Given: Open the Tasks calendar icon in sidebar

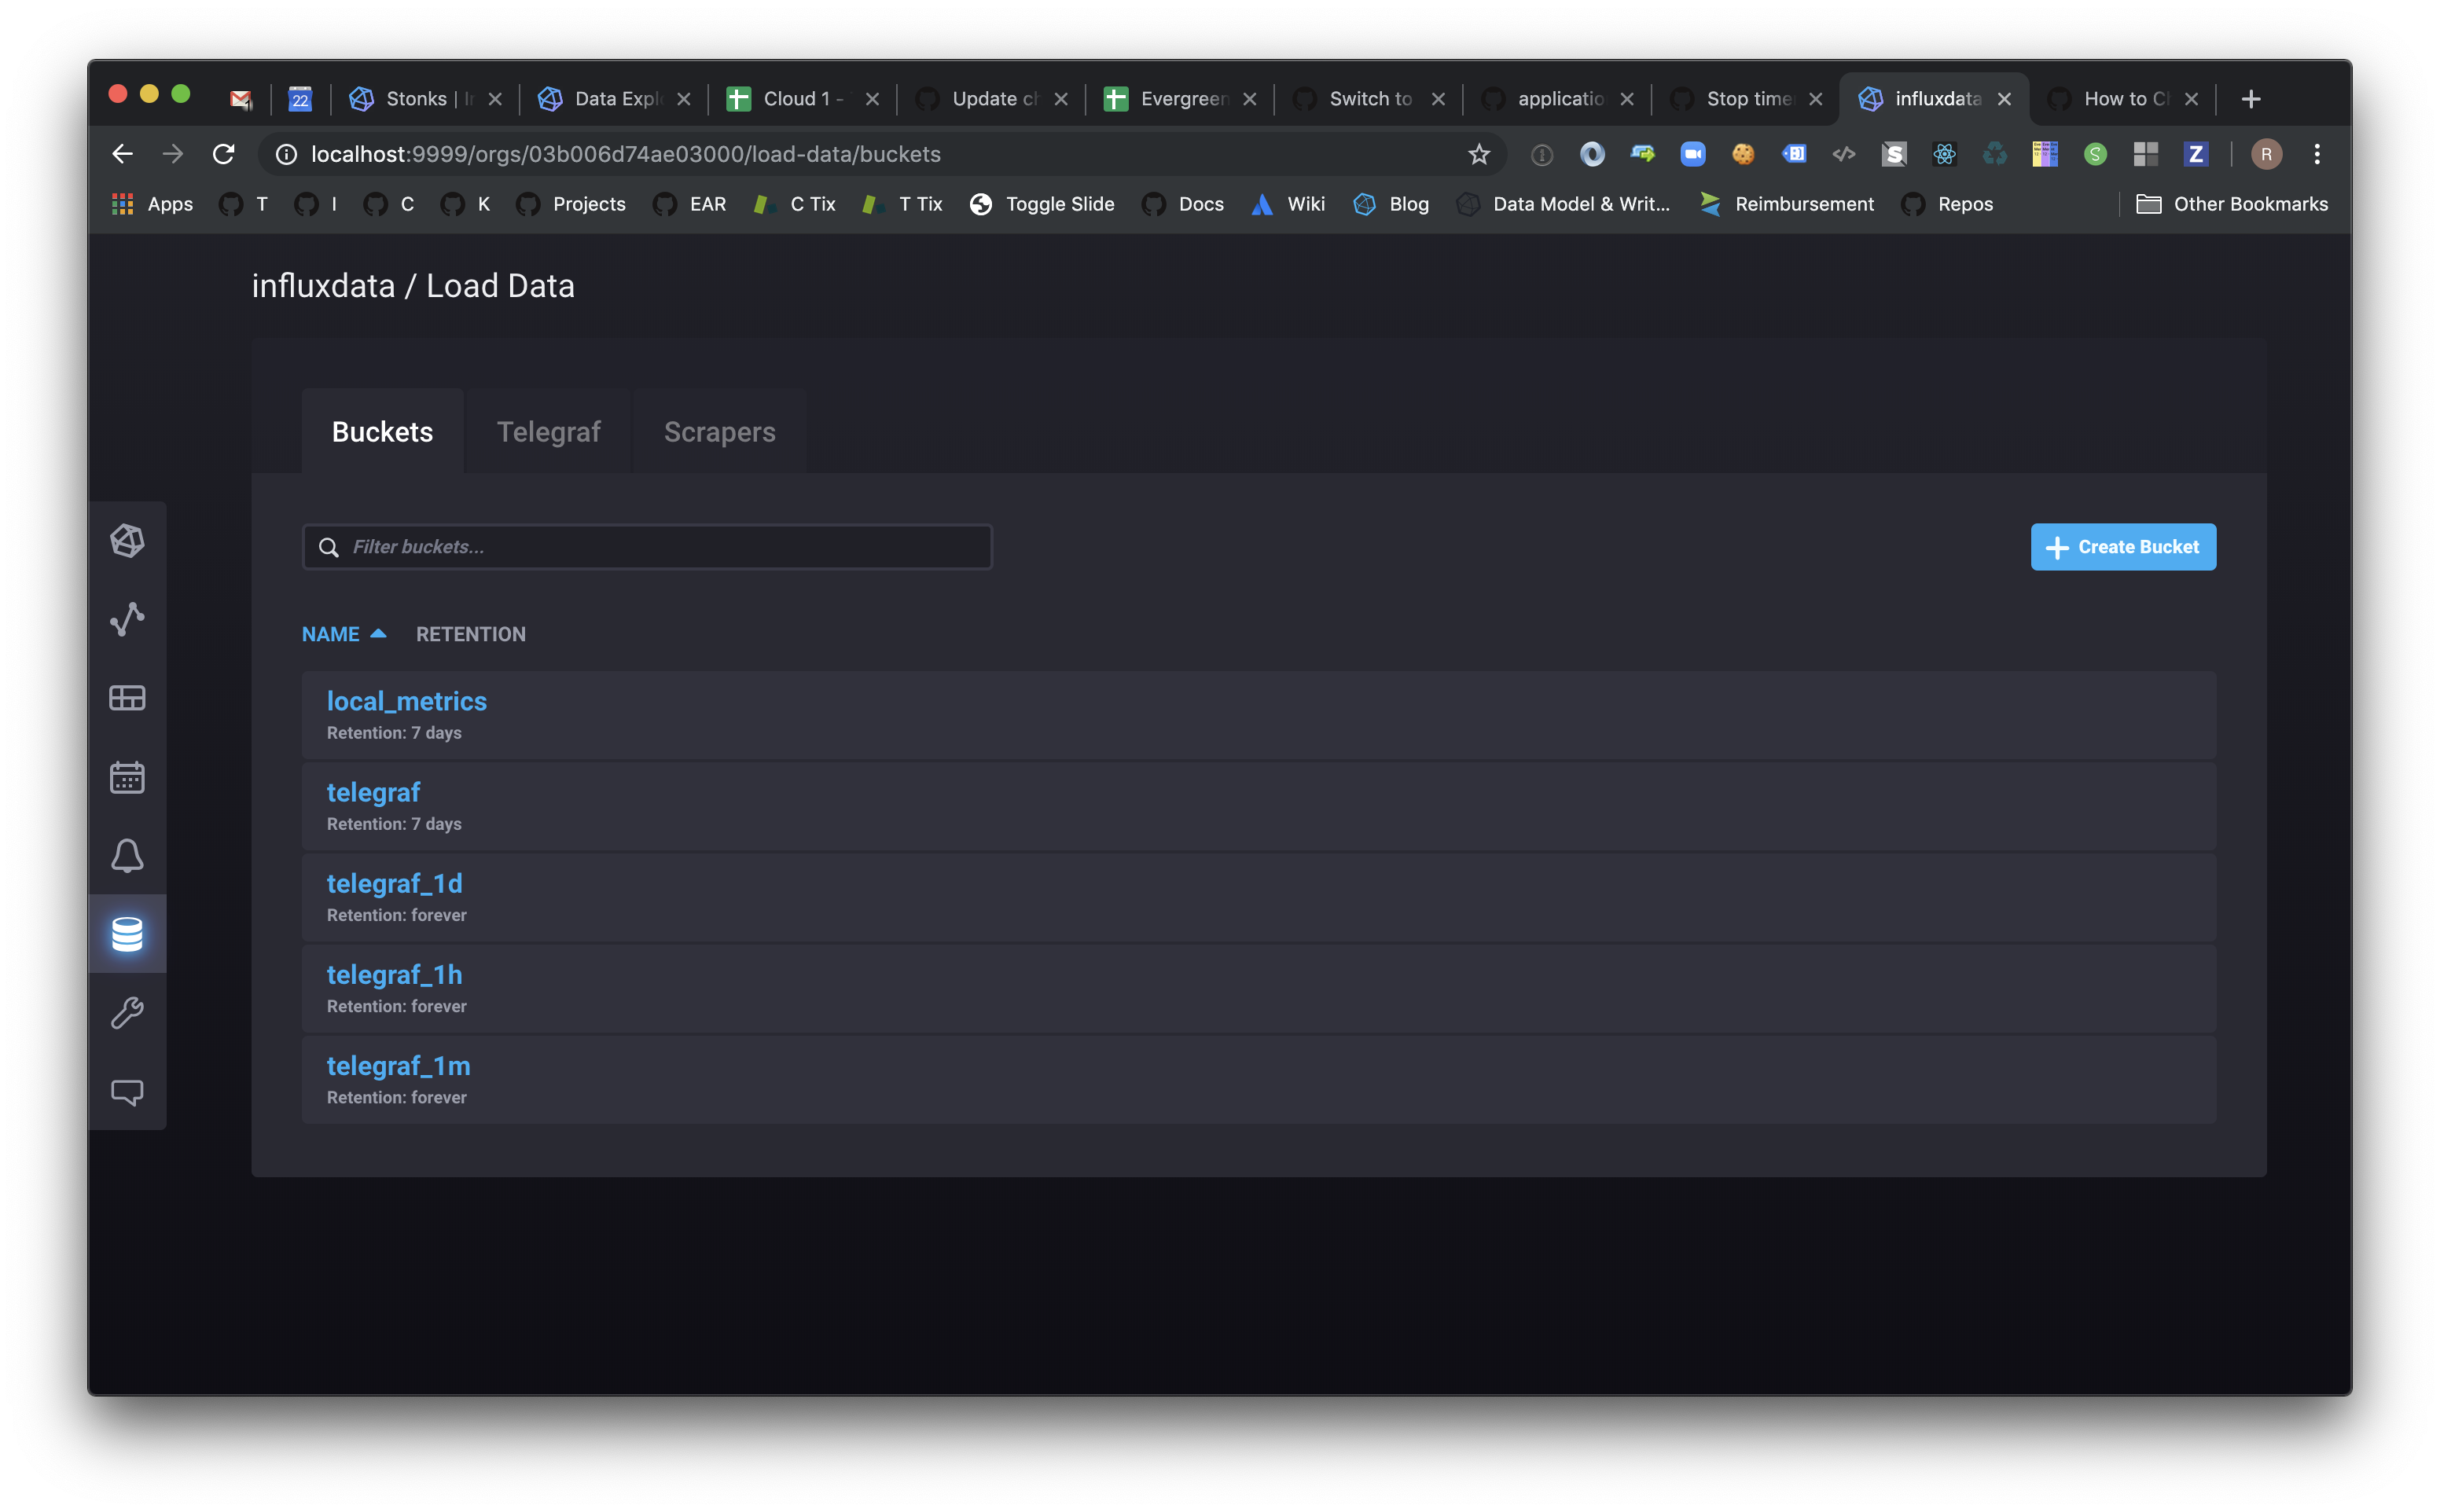Looking at the screenshot, I should 127,777.
